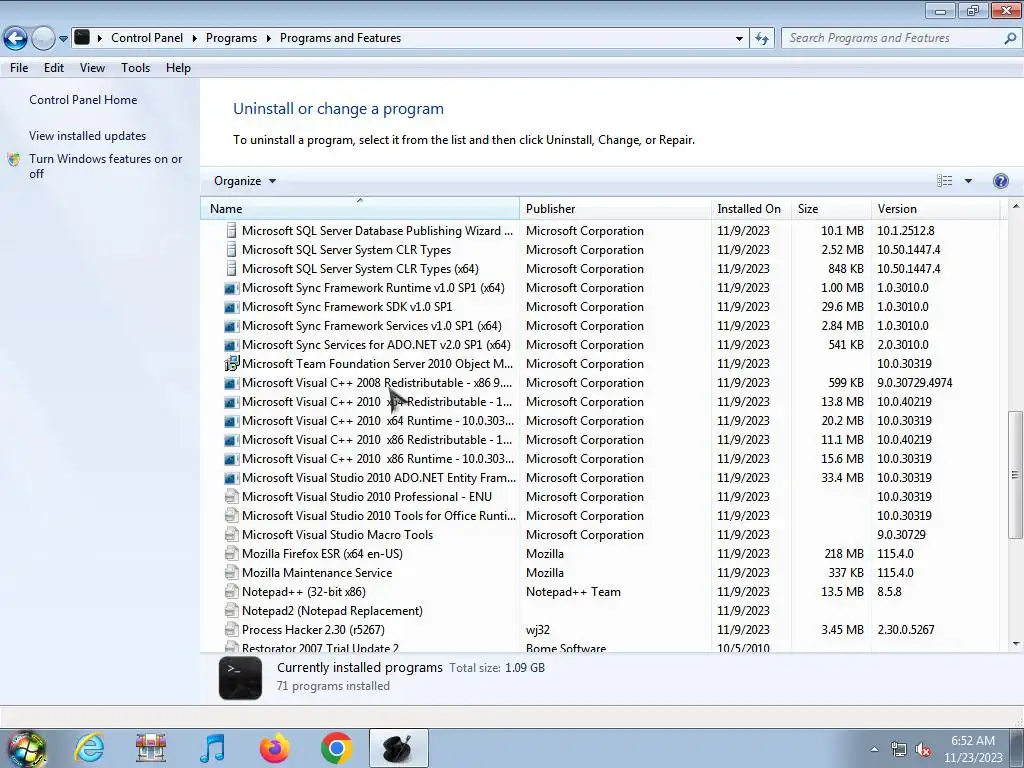Click the Search Programs and Features field
The image size is (1024, 768).
(x=901, y=38)
